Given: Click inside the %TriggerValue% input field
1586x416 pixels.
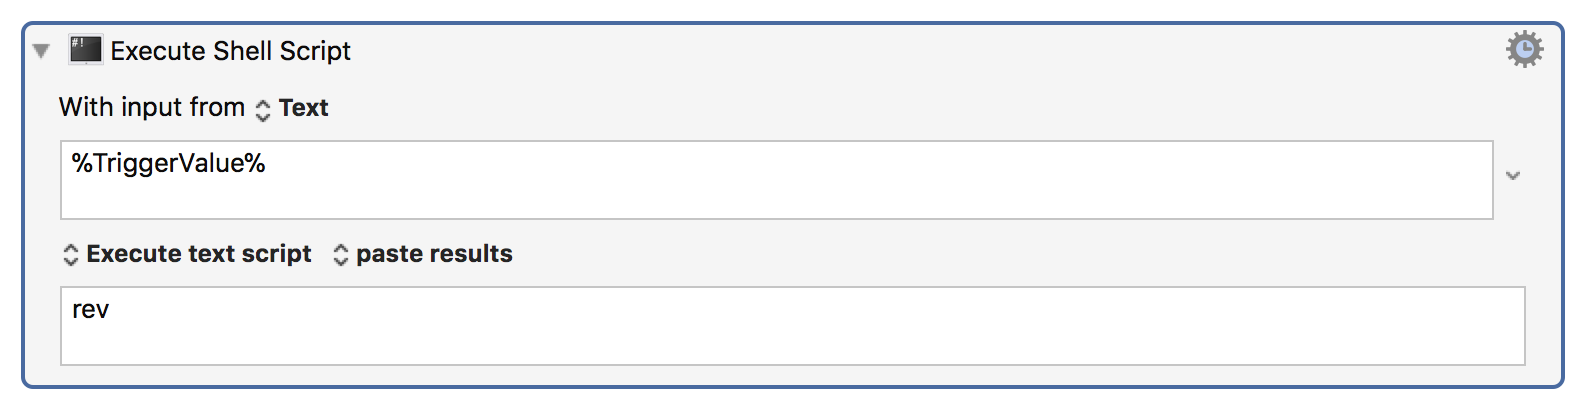Looking at the screenshot, I should (x=777, y=180).
